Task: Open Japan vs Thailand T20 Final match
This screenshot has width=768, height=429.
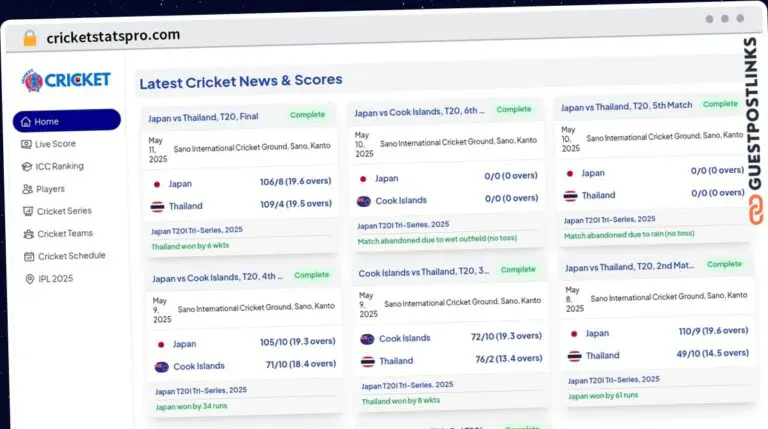Action: [x=204, y=117]
